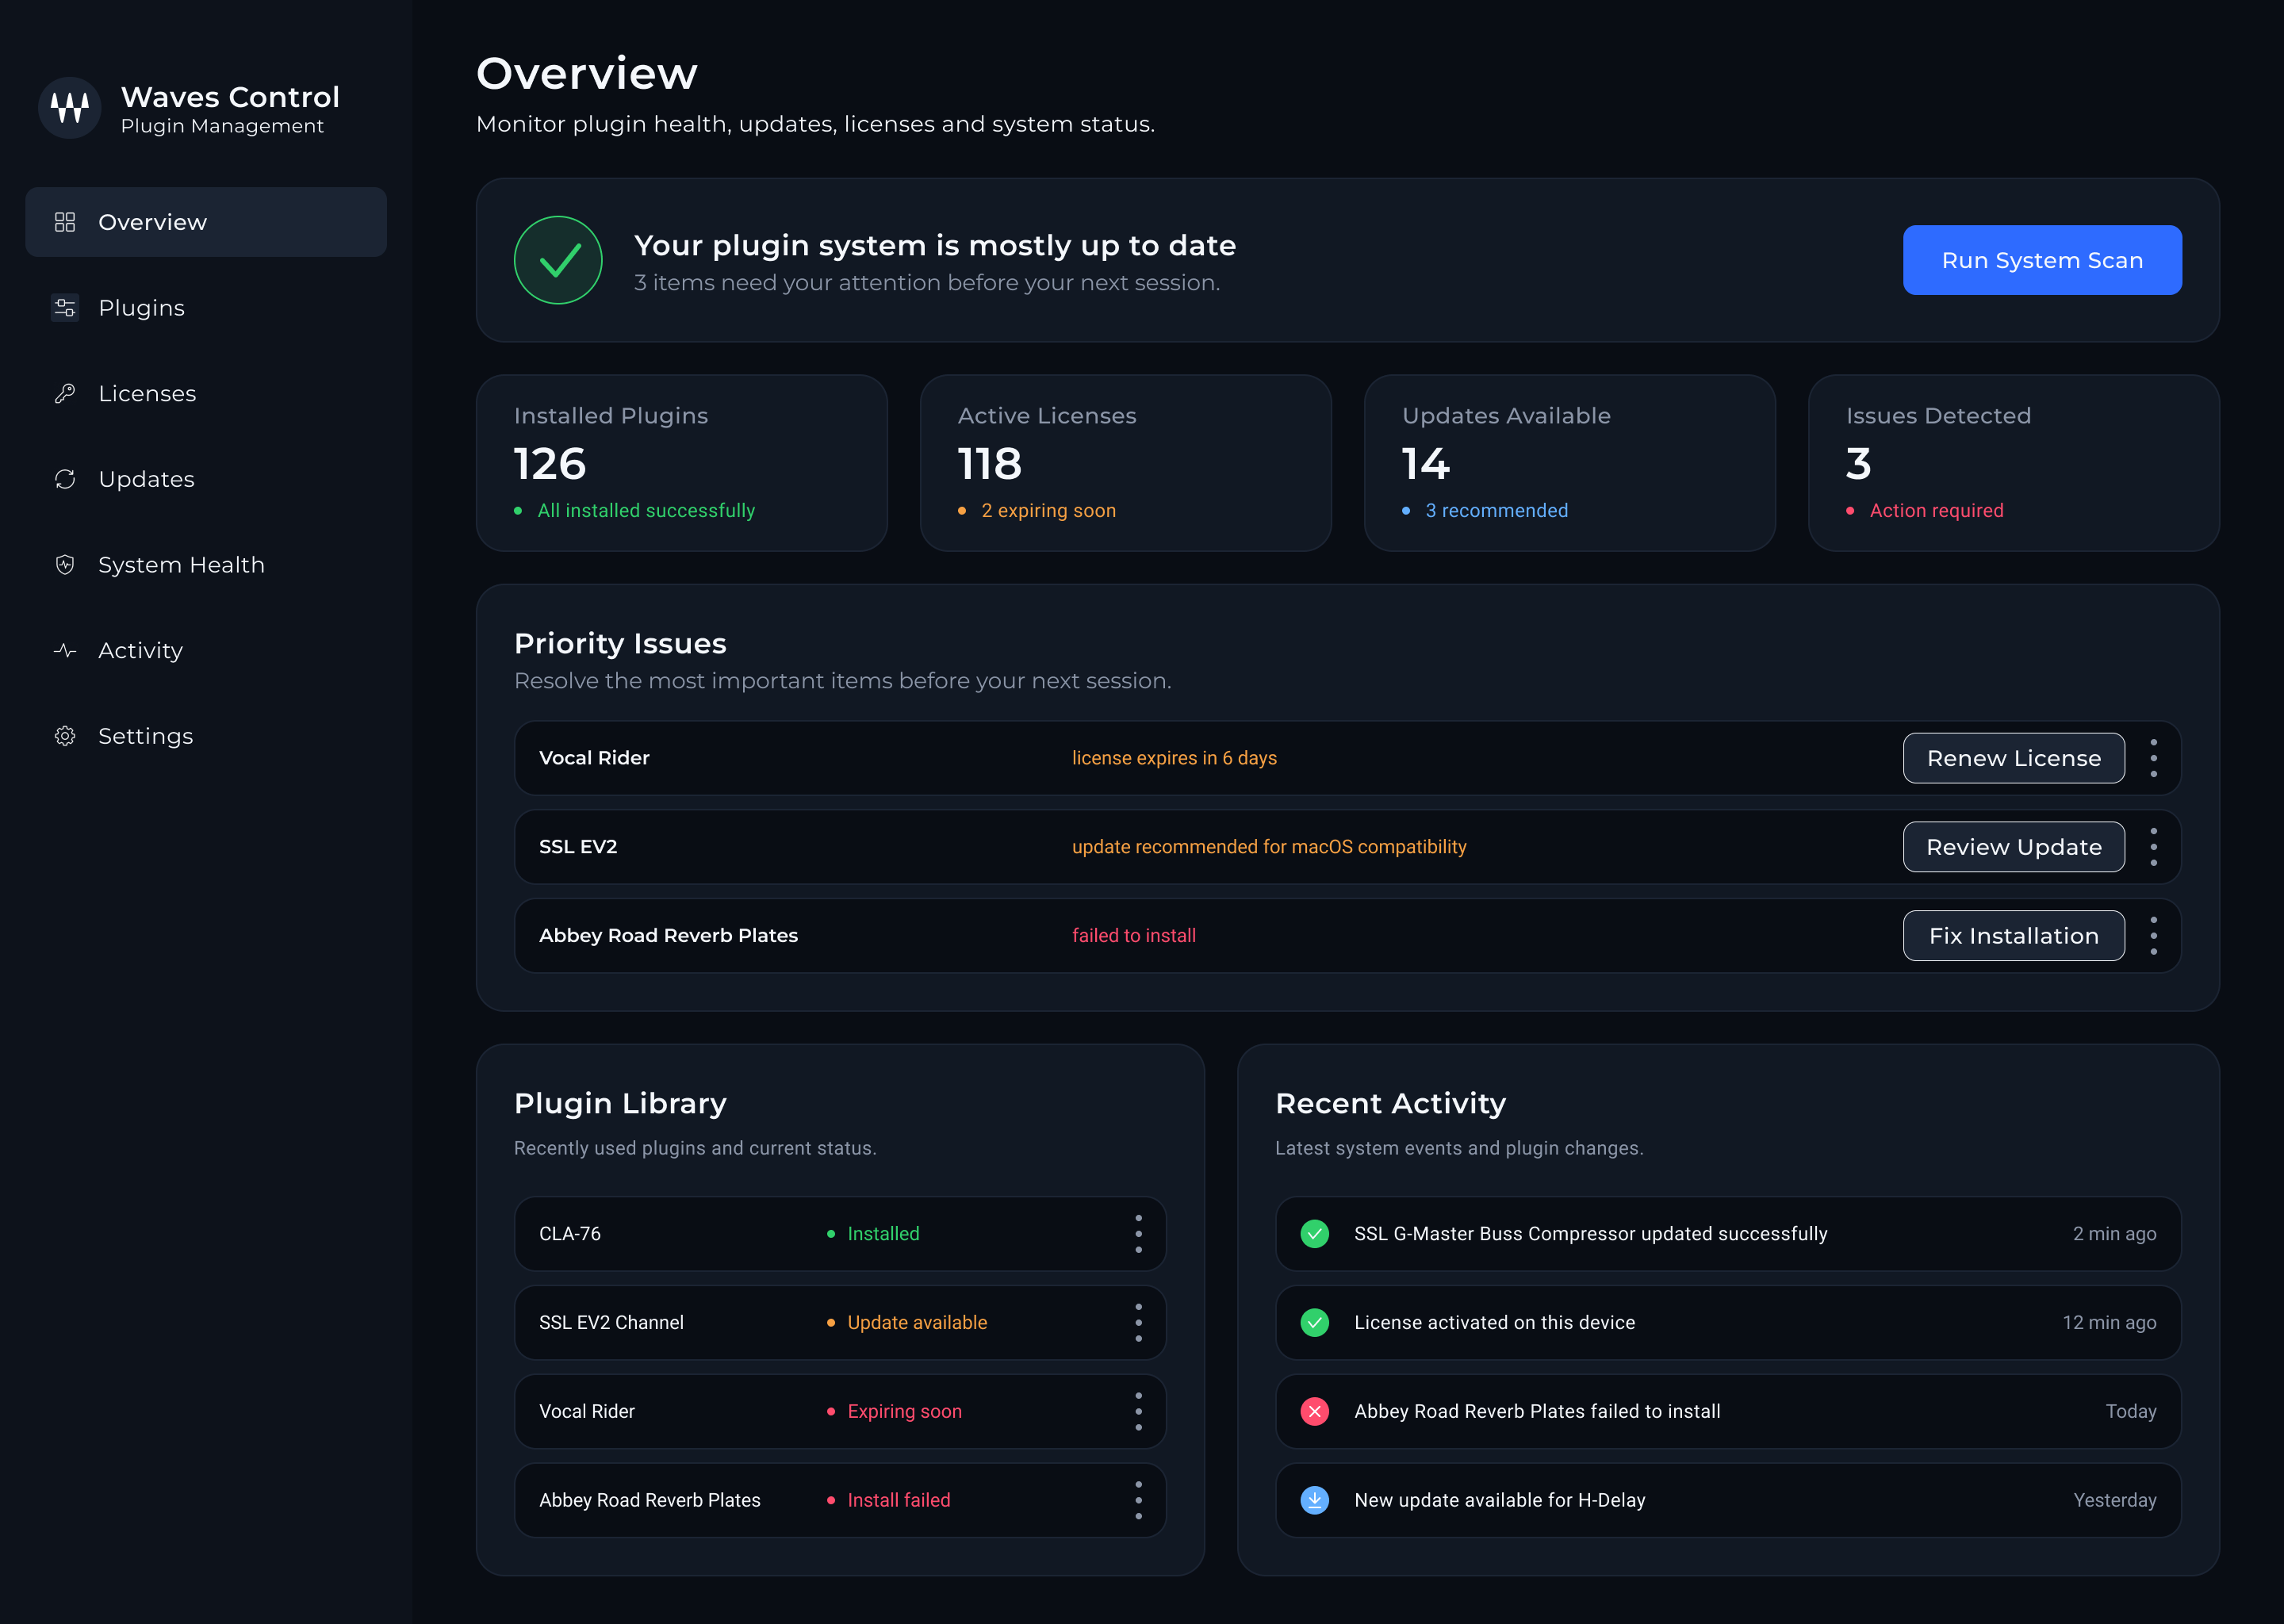Click the Activity pulse icon in sidebar
Image resolution: width=2284 pixels, height=1624 pixels.
[x=65, y=651]
